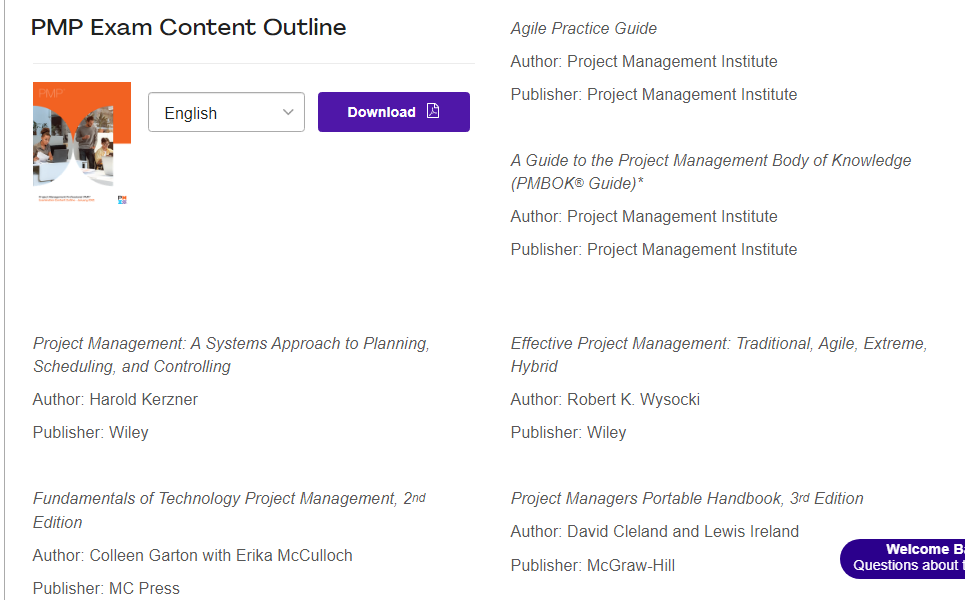This screenshot has width=965, height=600.
Task: Click Project Managers Portable Handbook title
Action: coord(686,498)
